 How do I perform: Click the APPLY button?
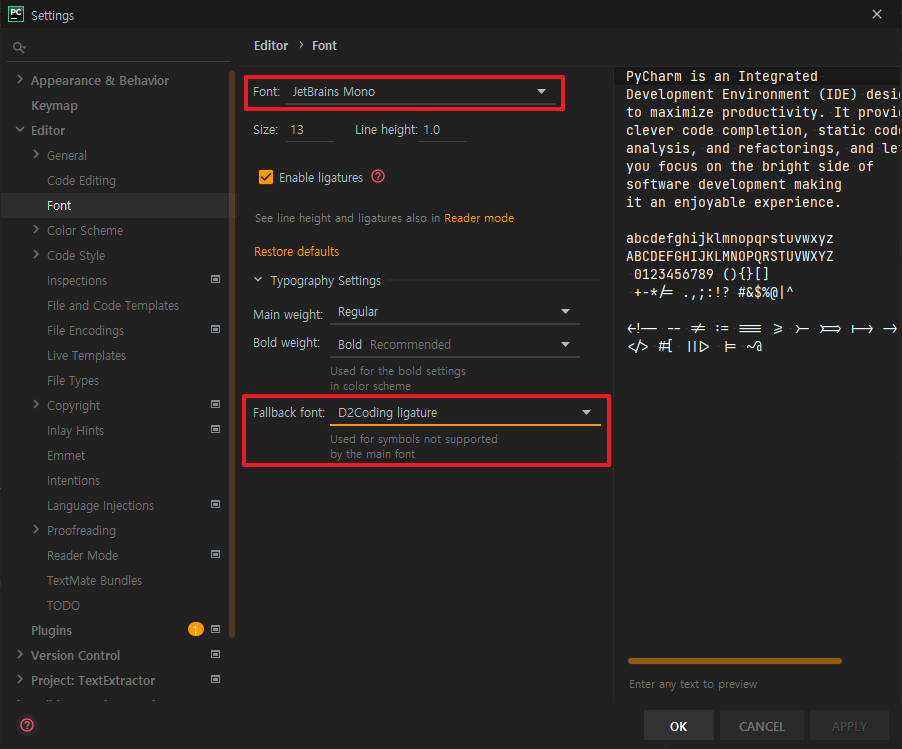tap(849, 726)
